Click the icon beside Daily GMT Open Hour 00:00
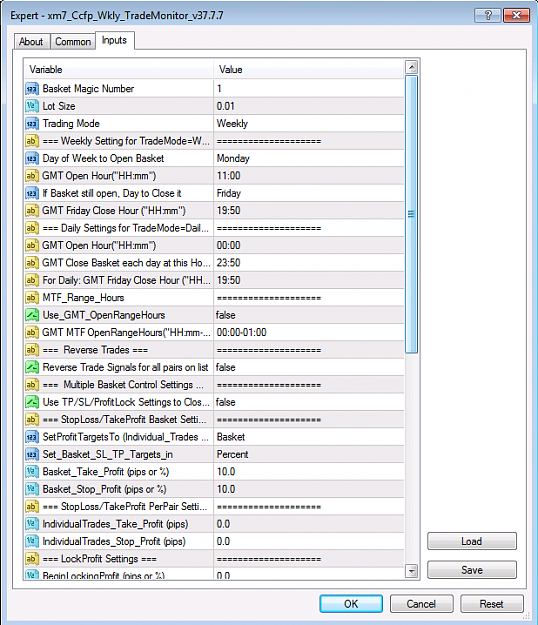538x625 pixels. pyautogui.click(x=32, y=246)
